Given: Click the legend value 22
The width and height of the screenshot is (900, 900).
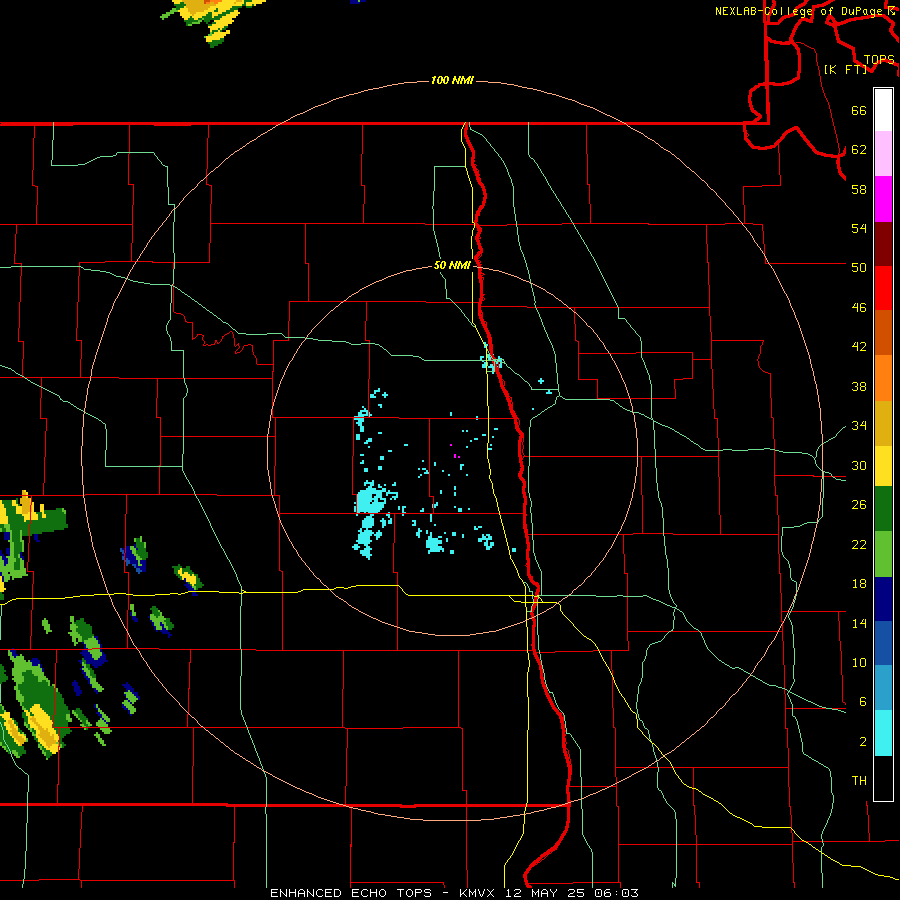Looking at the screenshot, I should 859,545.
